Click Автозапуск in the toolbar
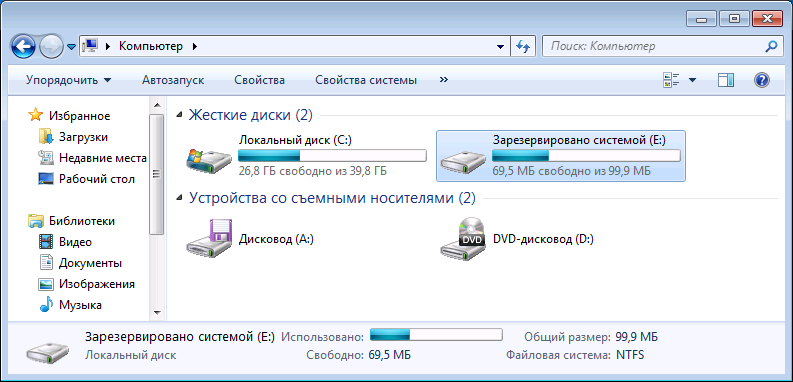The width and height of the screenshot is (793, 382). coord(173,80)
